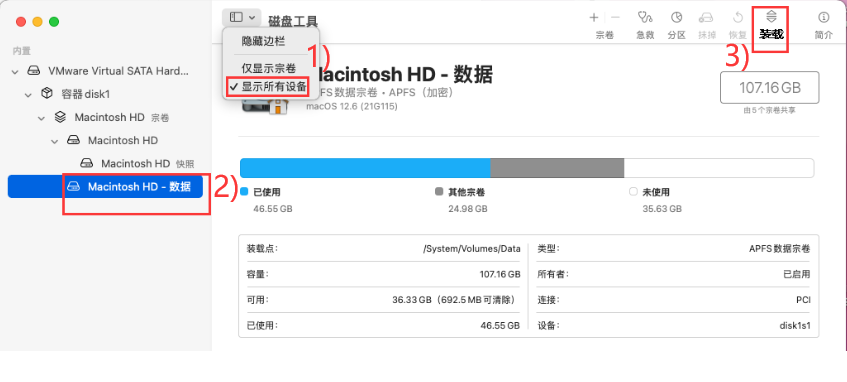Click the stacked layers icon for Macintosh HD 宗卷

coord(60,117)
